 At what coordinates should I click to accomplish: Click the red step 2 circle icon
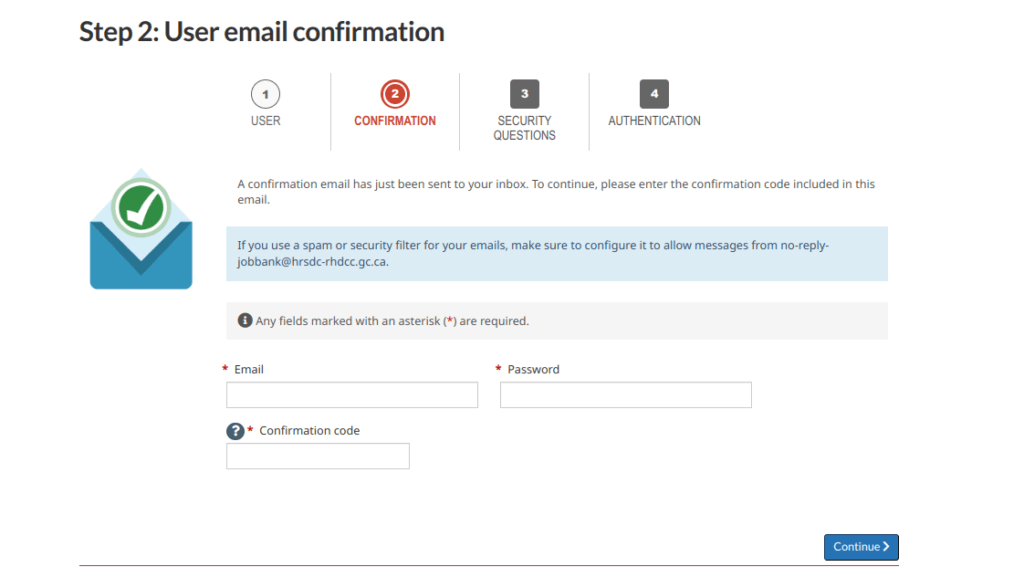pyautogui.click(x=395, y=95)
